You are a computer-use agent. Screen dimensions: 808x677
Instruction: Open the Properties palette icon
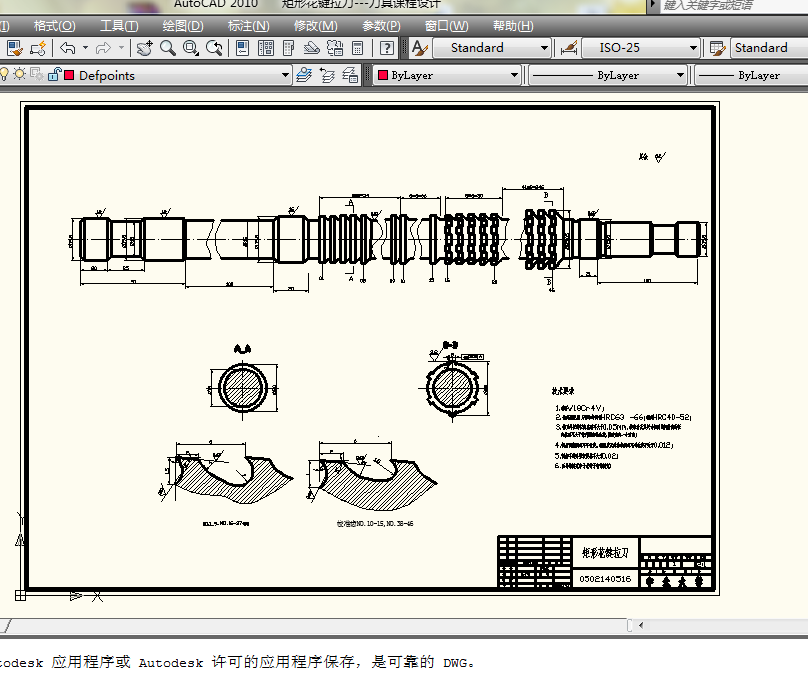tap(242, 48)
